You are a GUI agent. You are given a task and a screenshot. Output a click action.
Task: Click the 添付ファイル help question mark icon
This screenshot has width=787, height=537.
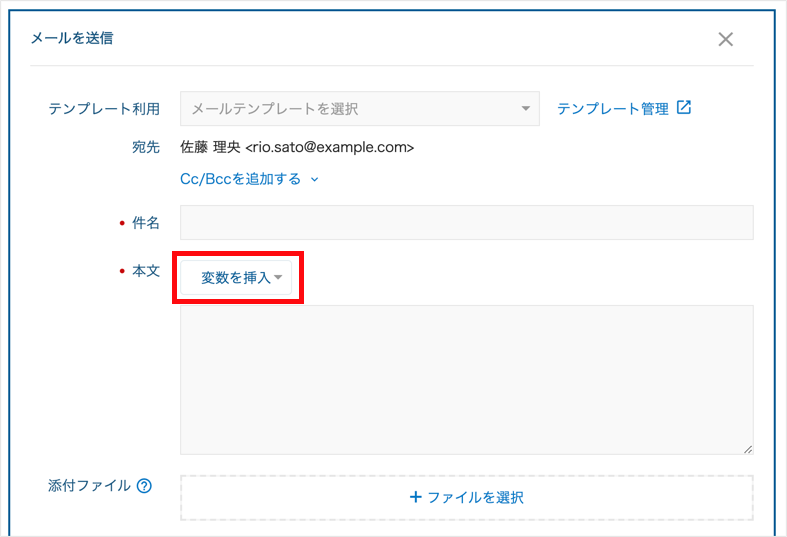tap(144, 486)
